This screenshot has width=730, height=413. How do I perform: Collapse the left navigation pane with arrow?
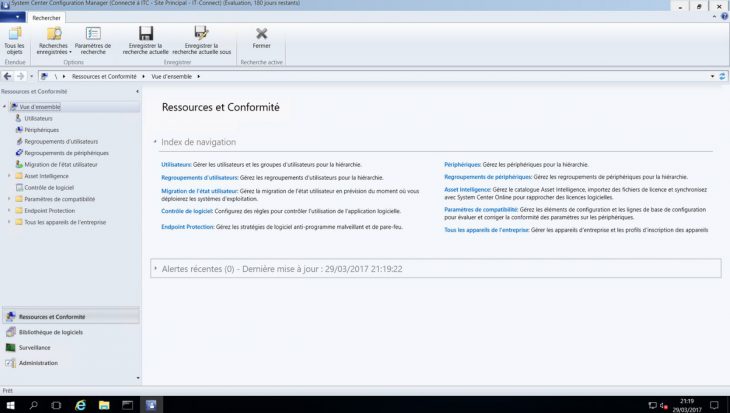[x=137, y=91]
